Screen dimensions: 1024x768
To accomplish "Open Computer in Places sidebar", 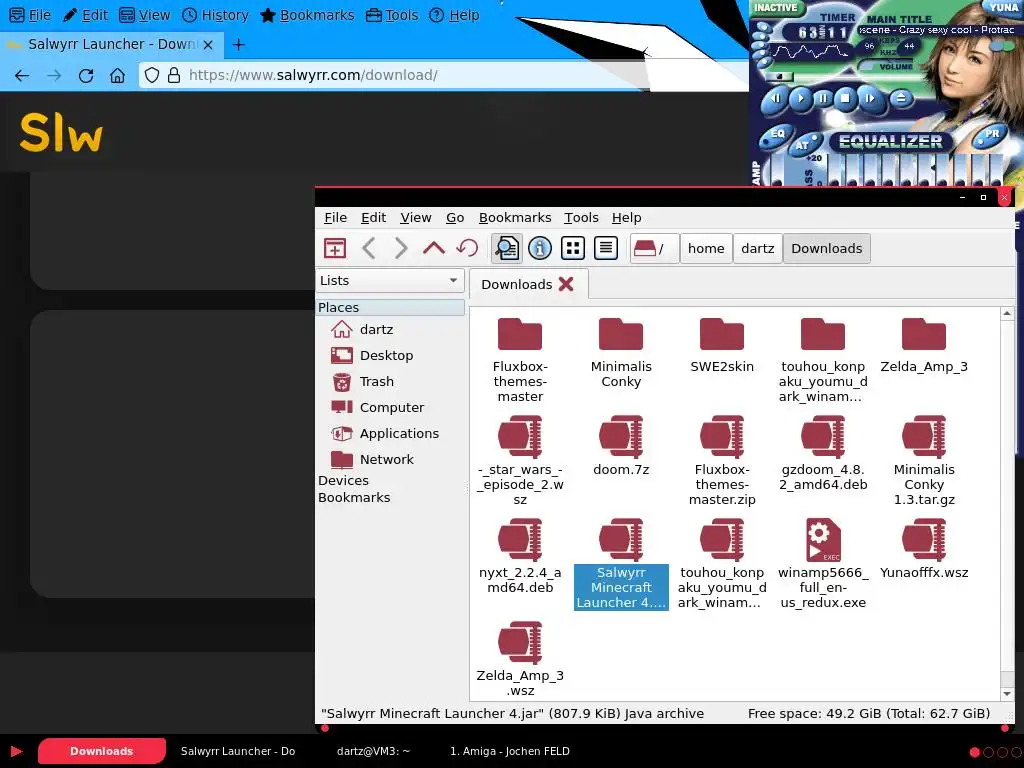I will coord(390,408).
